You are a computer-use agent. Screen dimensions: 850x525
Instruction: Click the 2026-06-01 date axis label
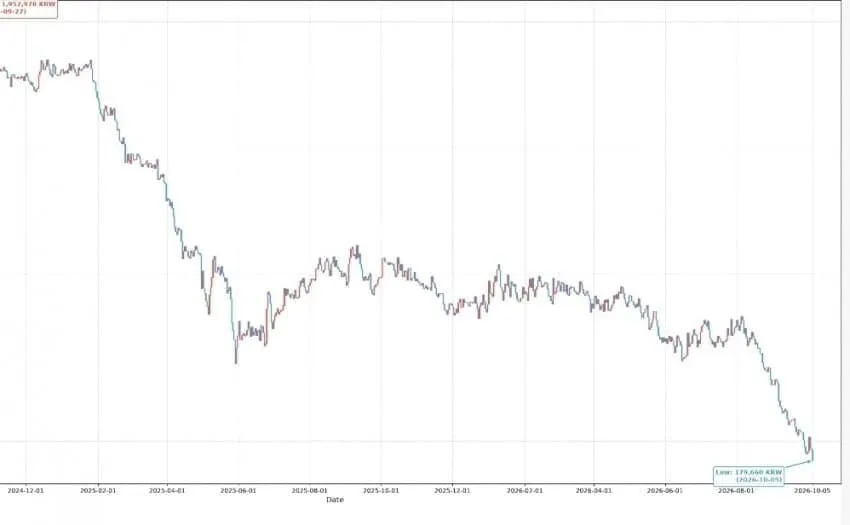tap(665, 490)
